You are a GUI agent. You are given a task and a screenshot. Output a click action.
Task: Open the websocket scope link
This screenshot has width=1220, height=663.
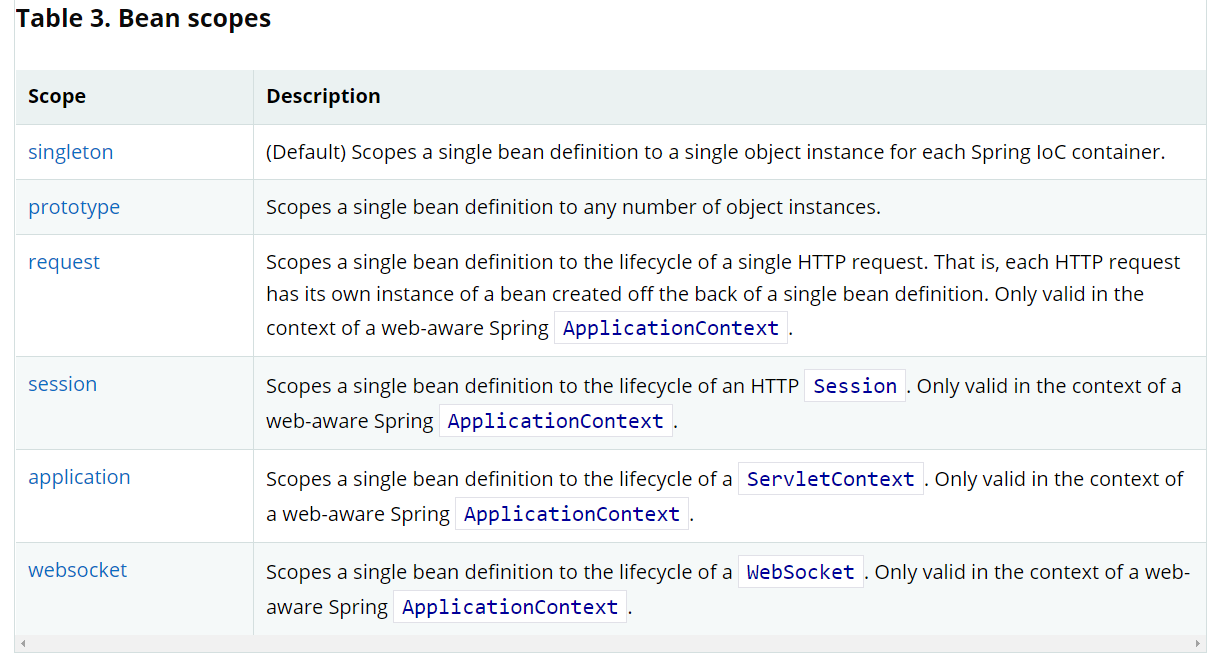[77, 570]
